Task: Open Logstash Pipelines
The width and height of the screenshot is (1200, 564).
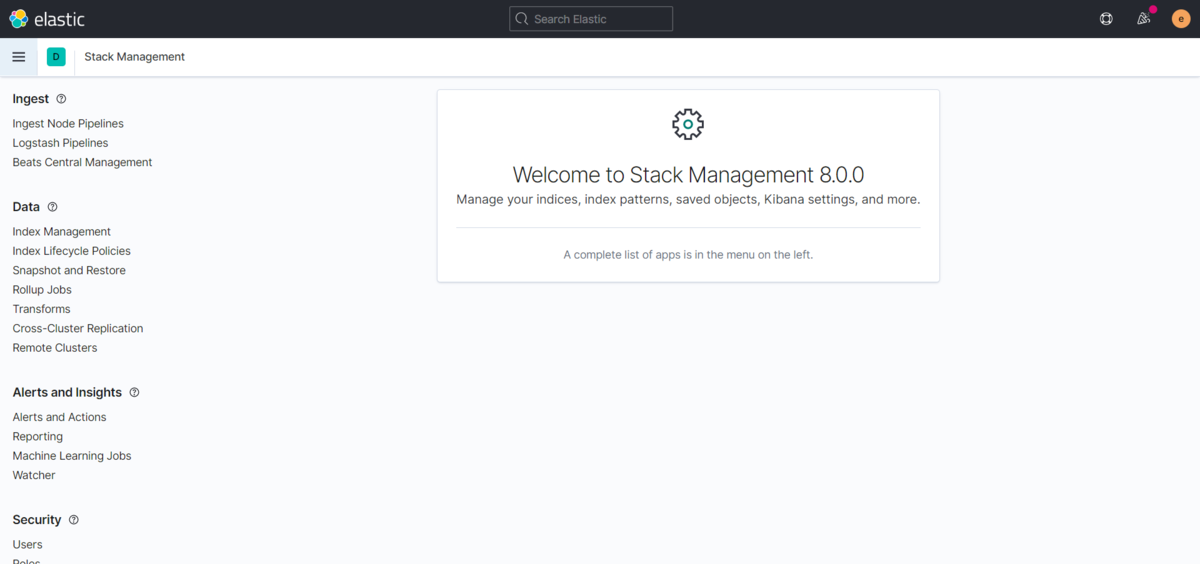Action: click(60, 143)
